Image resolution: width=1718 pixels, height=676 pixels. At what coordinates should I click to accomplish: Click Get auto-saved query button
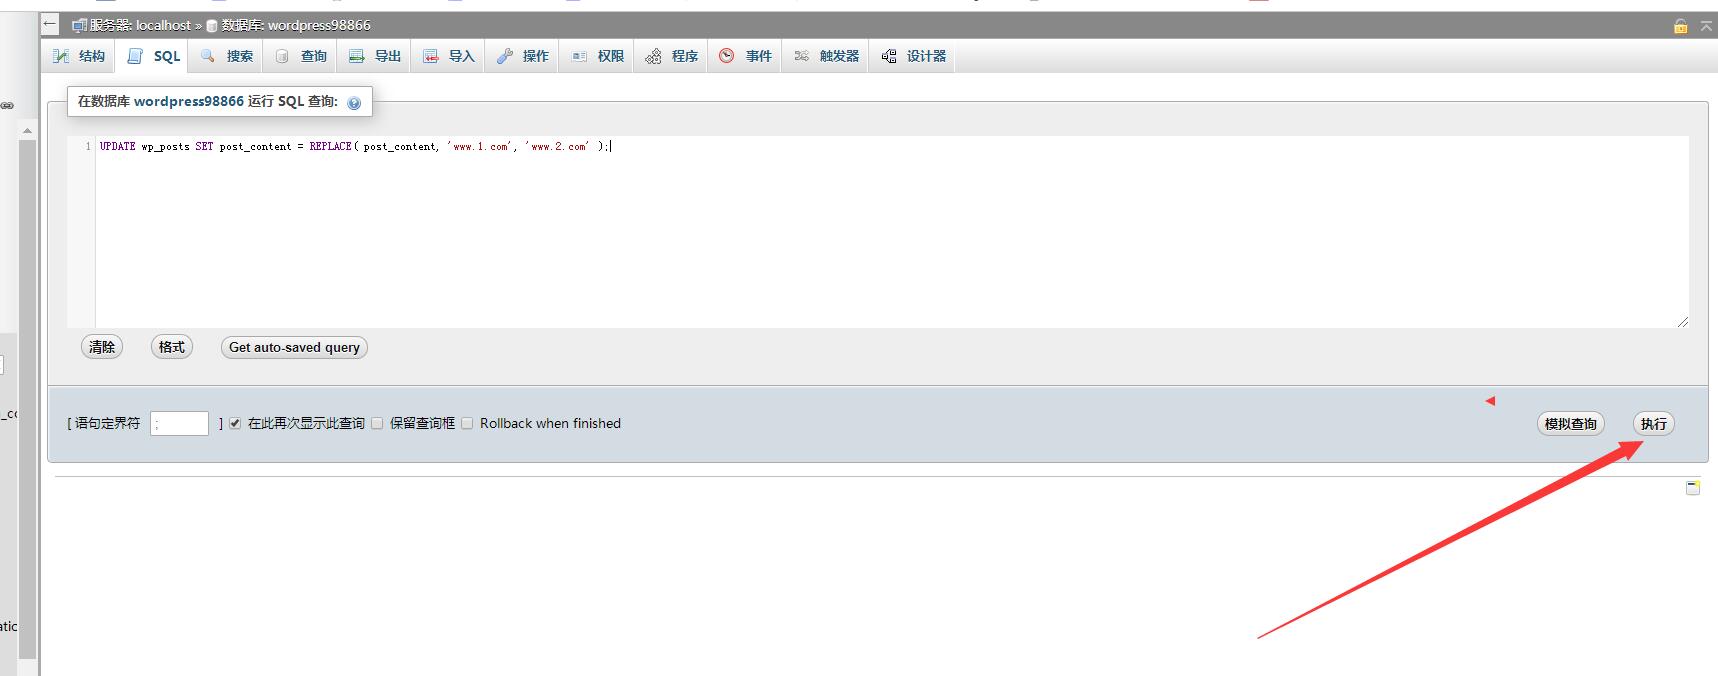(294, 348)
